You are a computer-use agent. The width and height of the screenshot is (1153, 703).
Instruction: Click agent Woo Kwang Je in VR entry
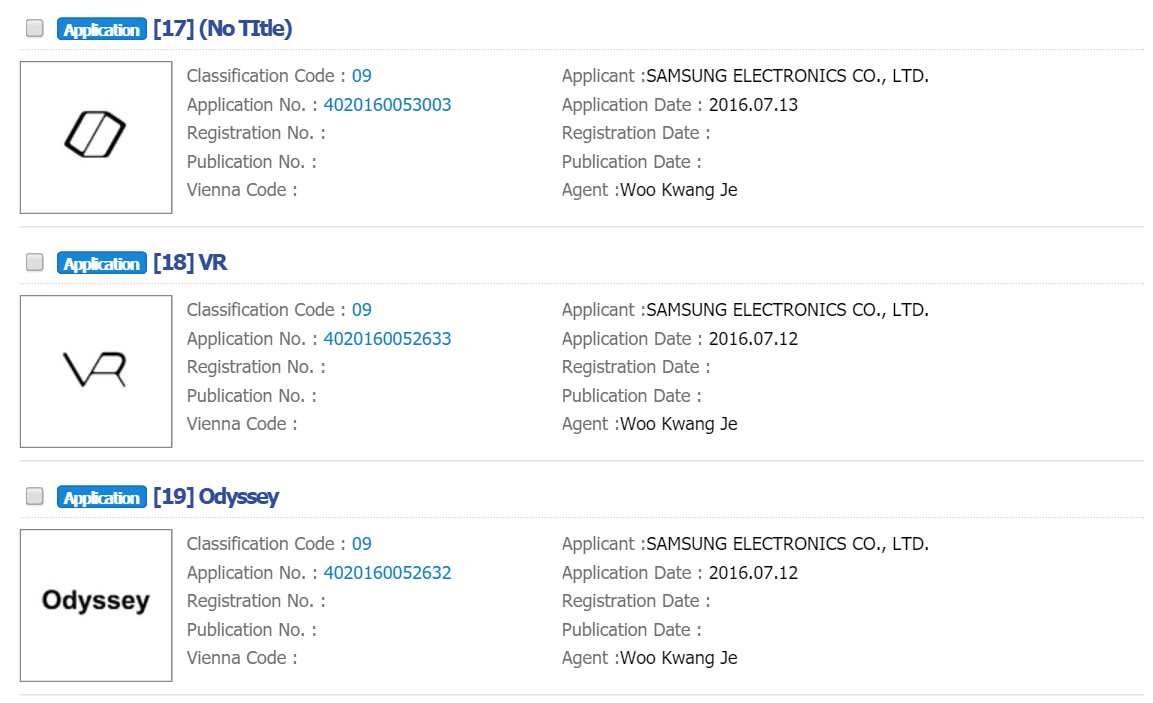[678, 424]
